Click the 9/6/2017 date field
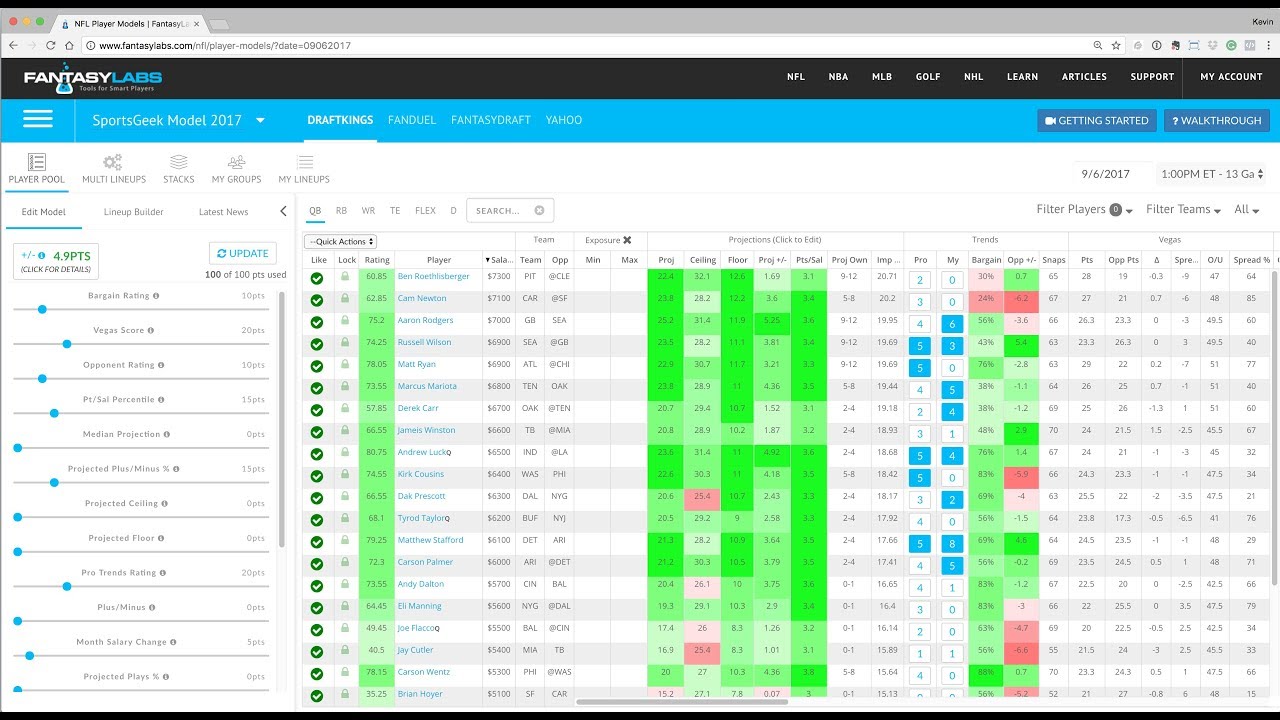Viewport: 1280px width, 720px height. point(1112,174)
